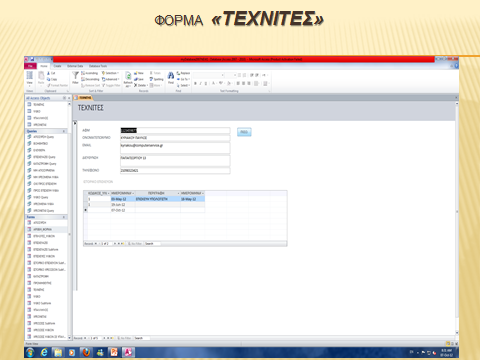480x360 pixels.
Task: Go to next record in main form navigator
Action: pos(104,338)
